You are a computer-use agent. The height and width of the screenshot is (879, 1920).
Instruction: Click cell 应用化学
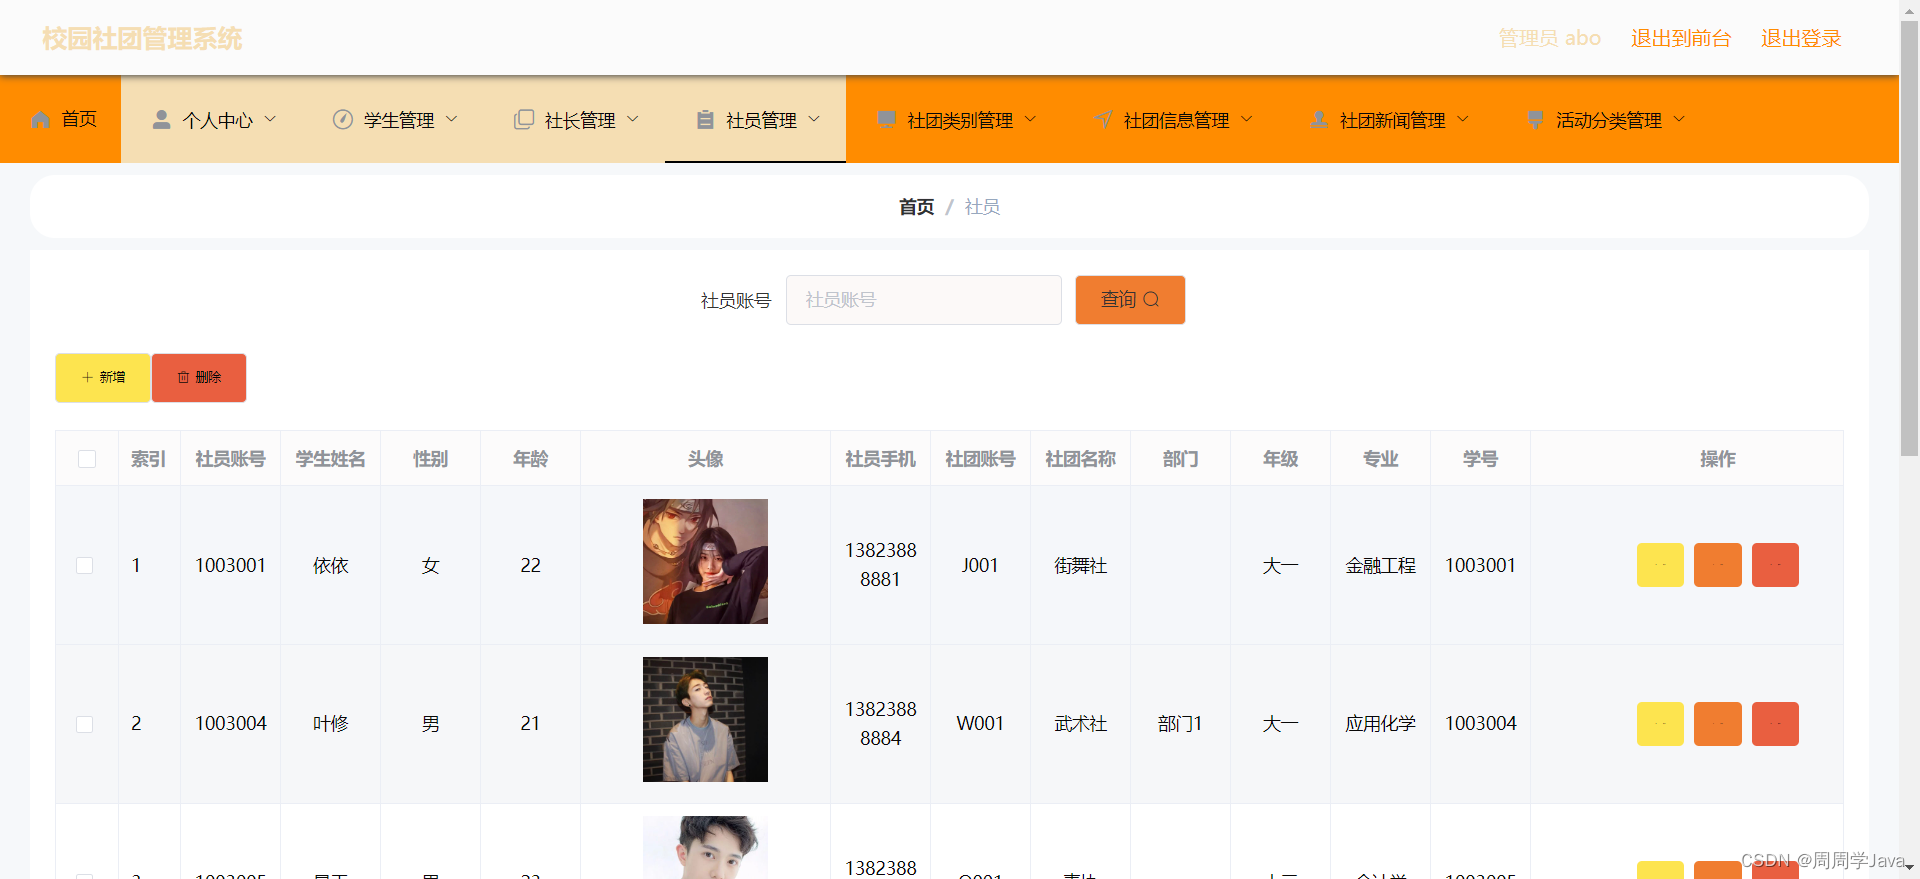(x=1380, y=724)
